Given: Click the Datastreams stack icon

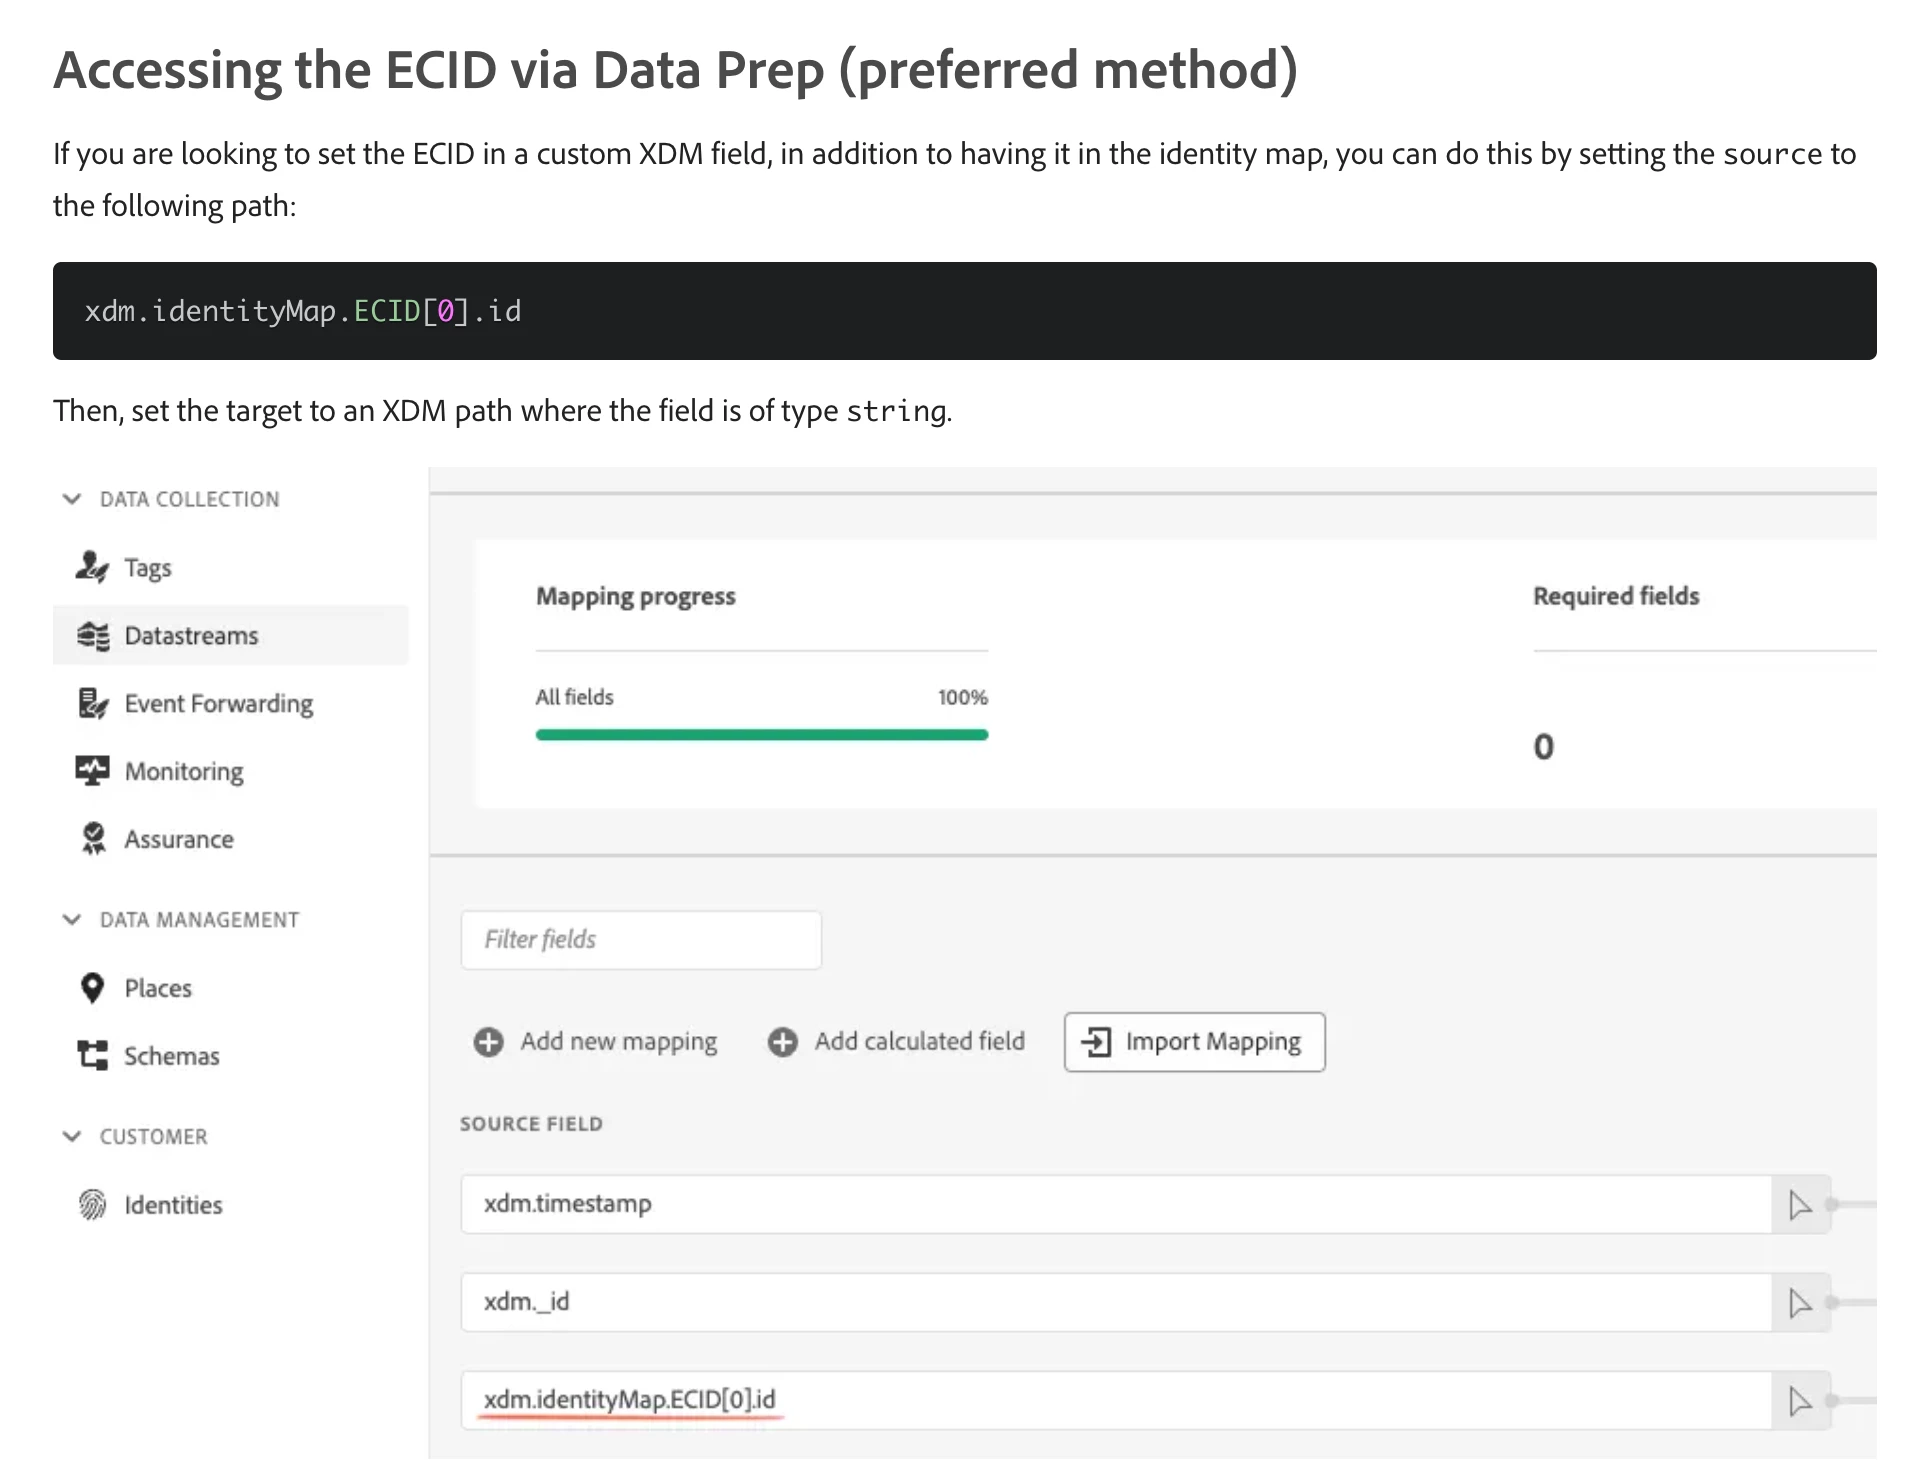Looking at the screenshot, I should pos(92,635).
